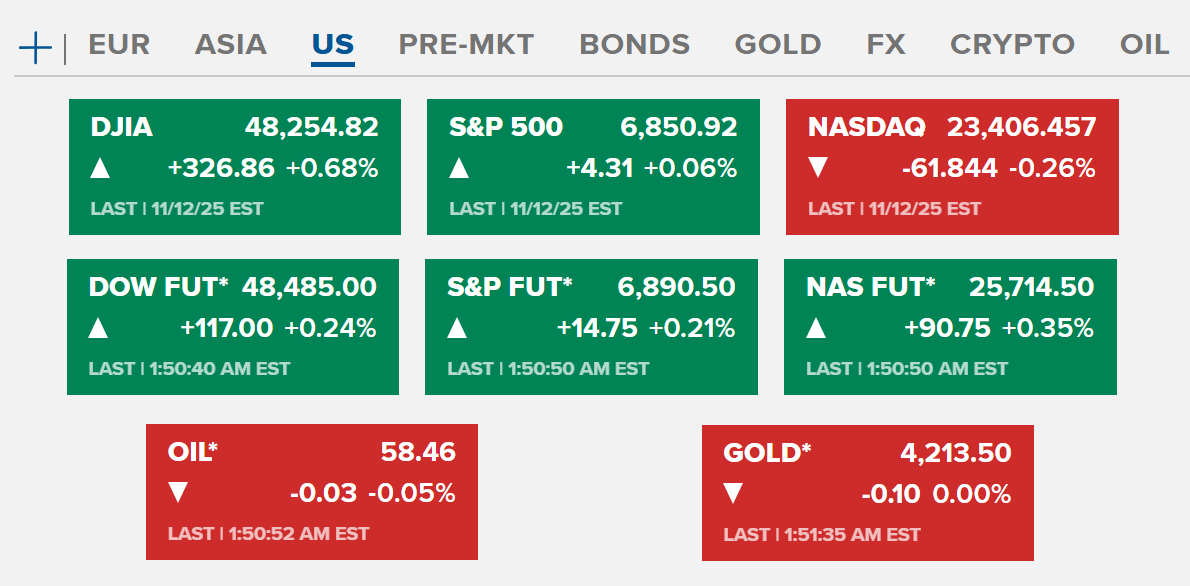Click the NASDAQ down-arrow triangle icon
Image resolution: width=1190 pixels, height=586 pixels.
coord(818,168)
